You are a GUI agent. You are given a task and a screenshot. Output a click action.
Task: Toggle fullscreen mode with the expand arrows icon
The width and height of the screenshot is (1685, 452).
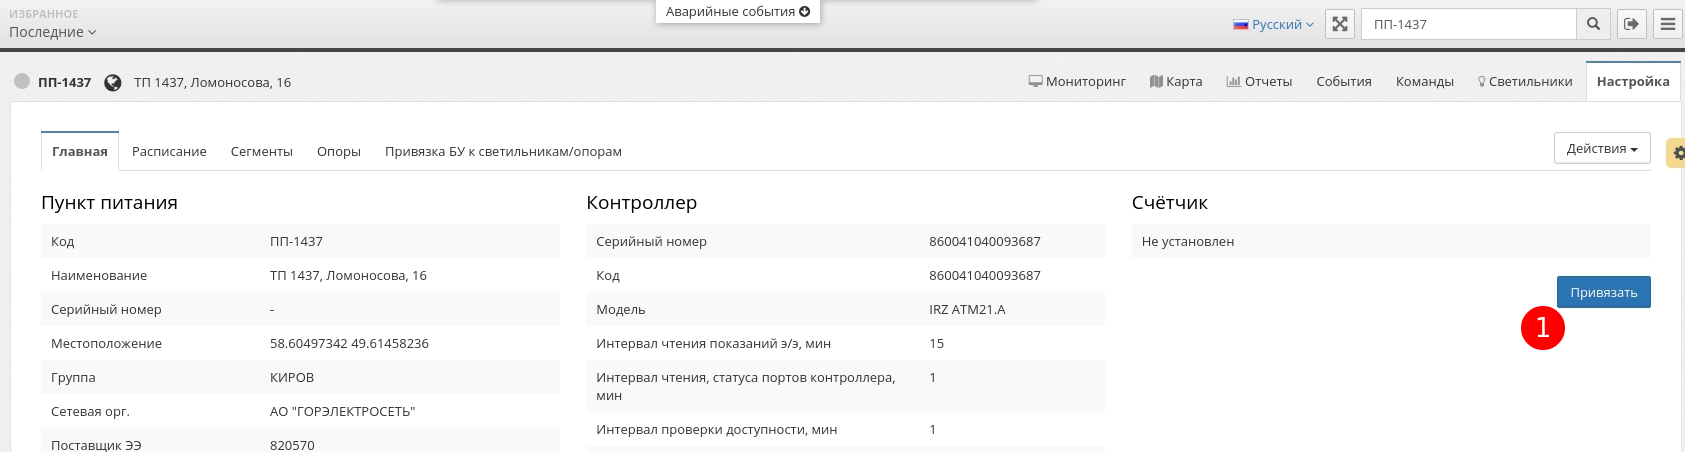pyautogui.click(x=1339, y=24)
